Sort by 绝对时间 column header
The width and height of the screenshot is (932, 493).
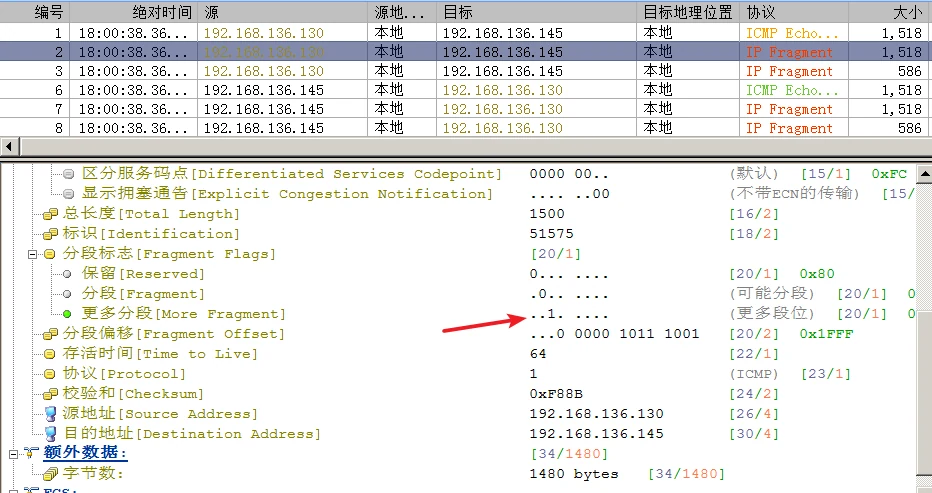pyautogui.click(x=134, y=12)
